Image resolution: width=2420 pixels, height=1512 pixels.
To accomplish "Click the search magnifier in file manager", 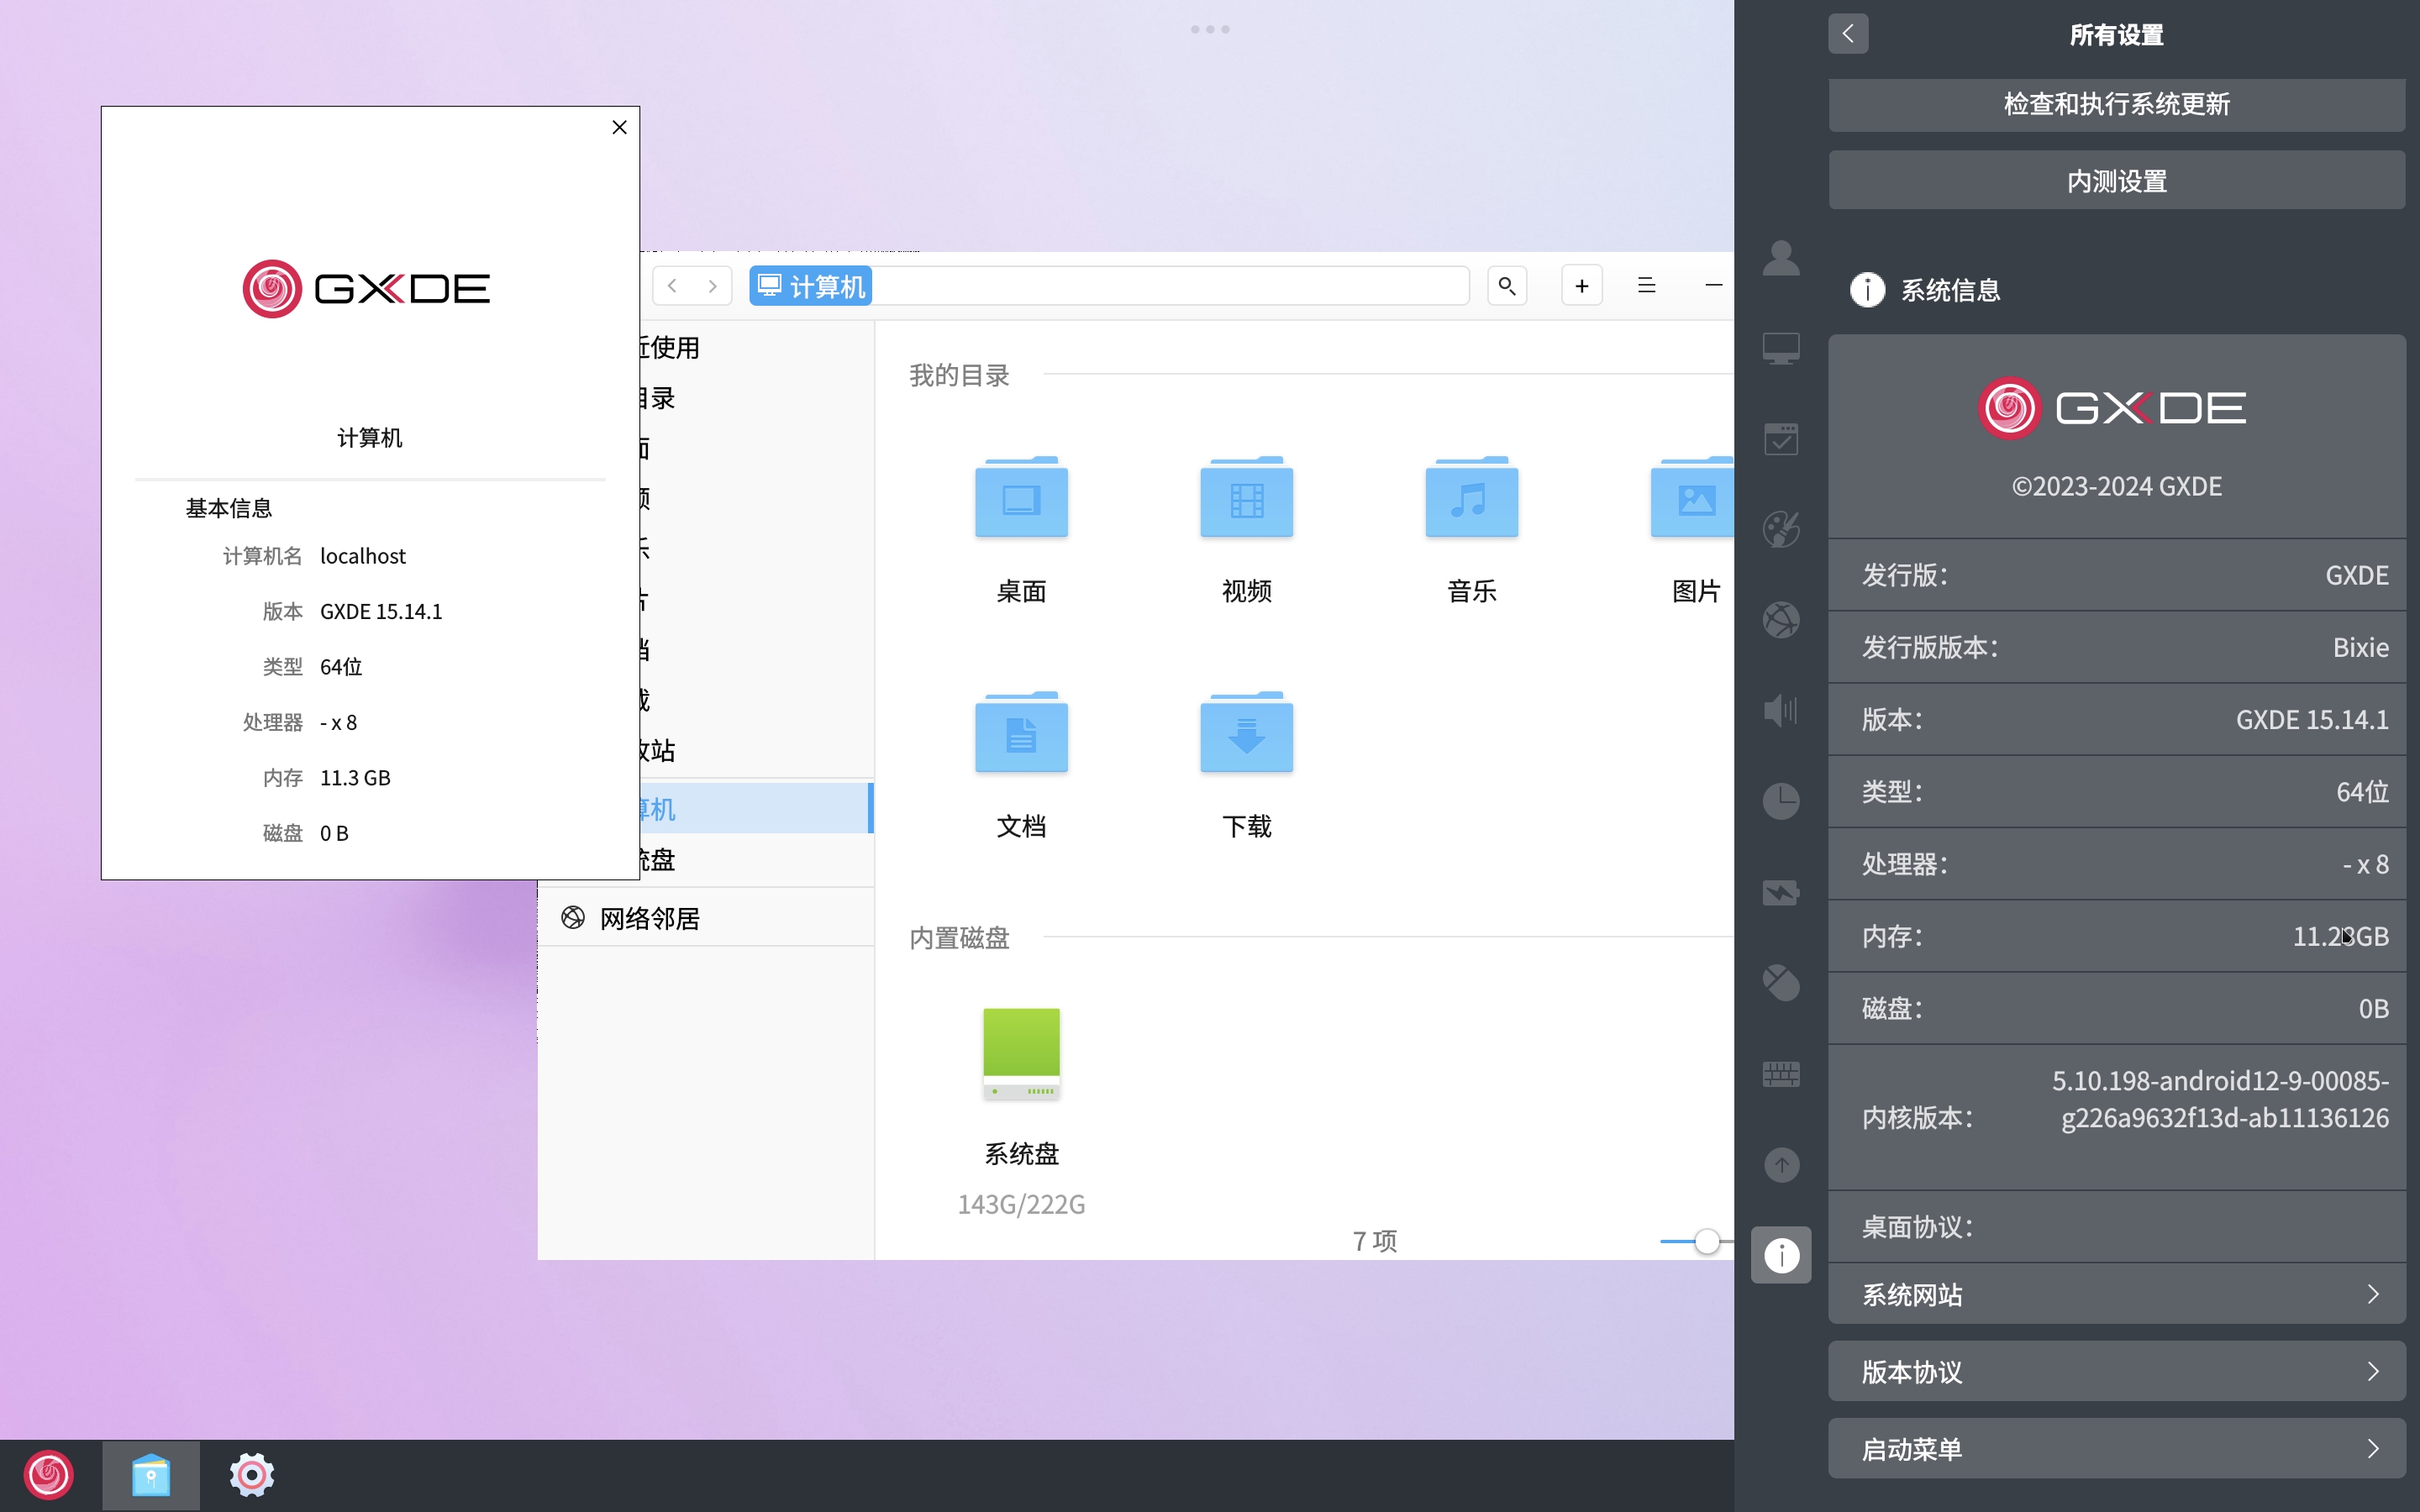I will [x=1507, y=286].
